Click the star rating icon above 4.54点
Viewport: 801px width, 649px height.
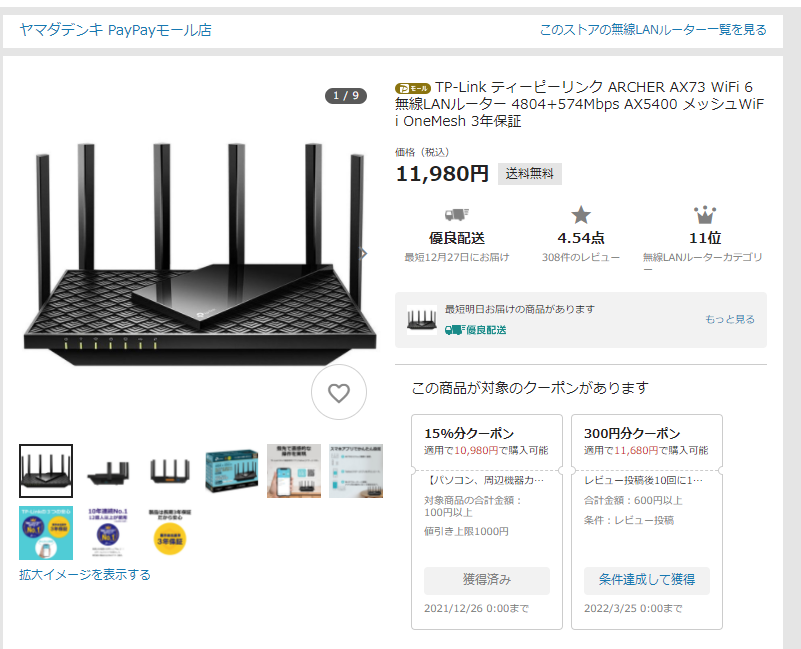pos(581,215)
